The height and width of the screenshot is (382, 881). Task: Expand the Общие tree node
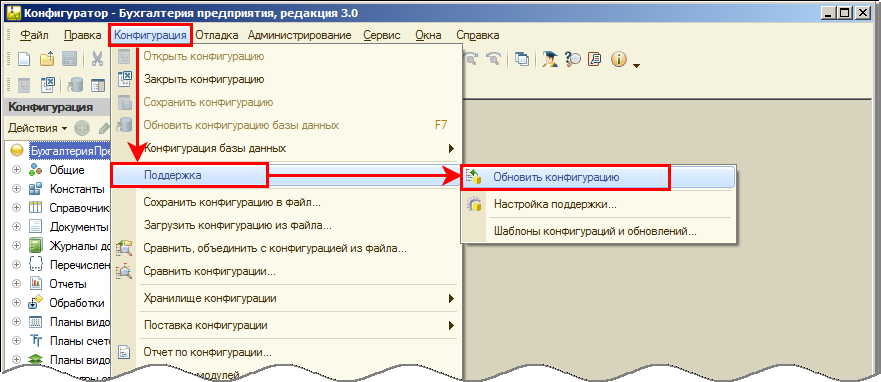click(16, 170)
